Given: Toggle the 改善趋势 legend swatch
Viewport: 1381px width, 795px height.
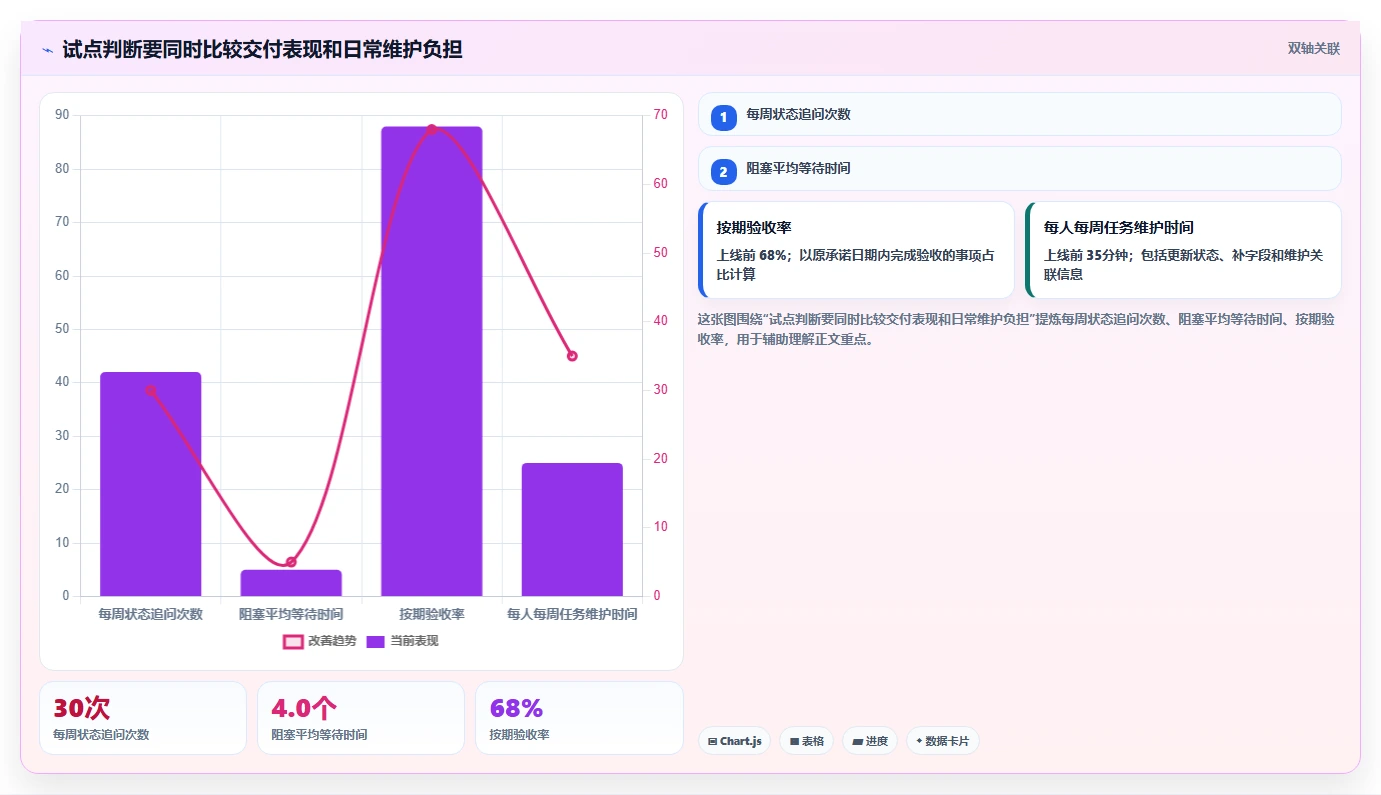Looking at the screenshot, I should coord(293,641).
